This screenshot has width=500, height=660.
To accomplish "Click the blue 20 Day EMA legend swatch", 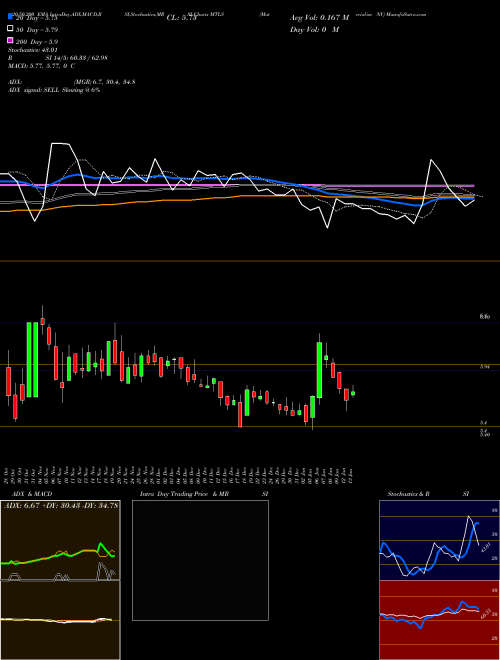I will point(10,17).
